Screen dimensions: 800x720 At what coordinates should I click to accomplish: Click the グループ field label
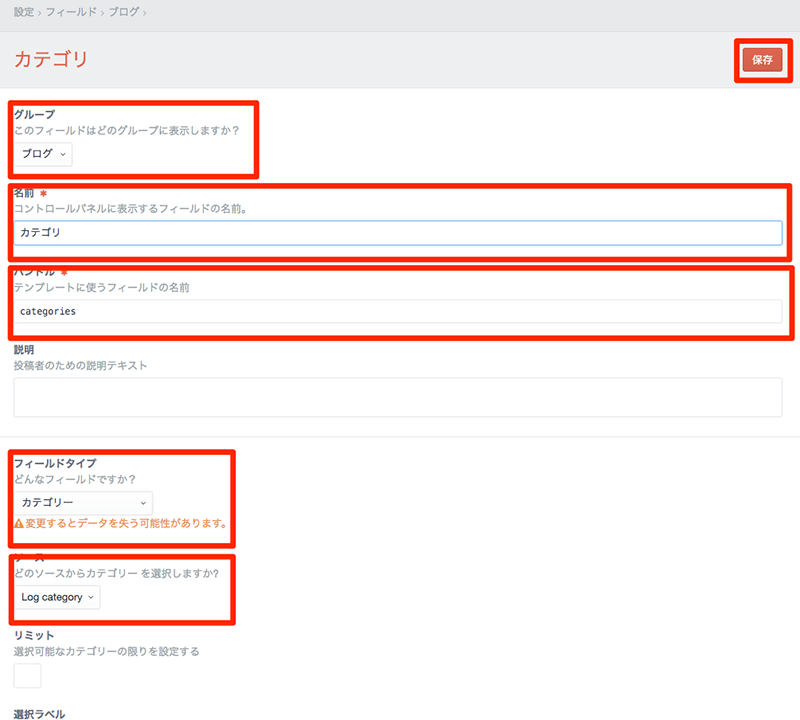tap(34, 115)
